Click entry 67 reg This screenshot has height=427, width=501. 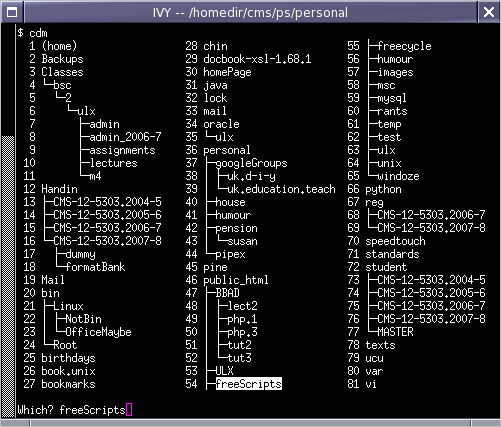374,202
